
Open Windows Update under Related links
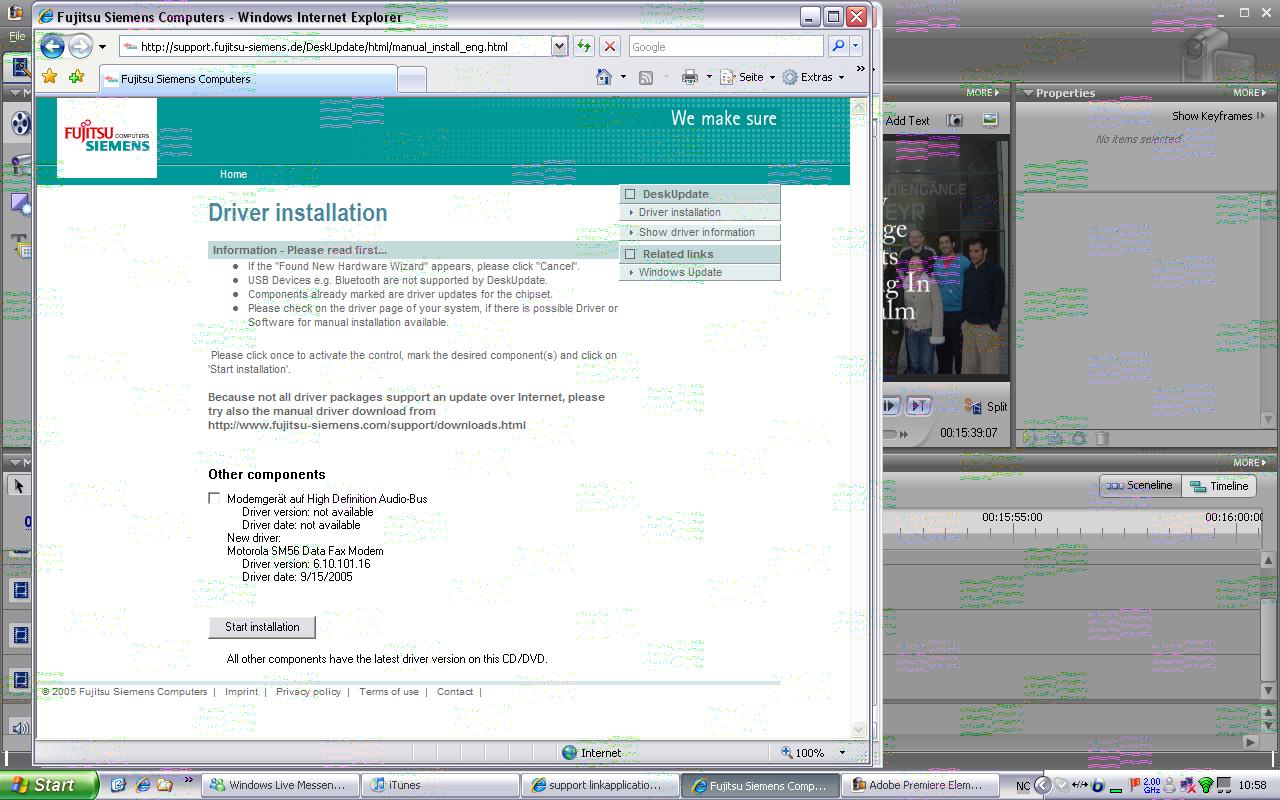click(x=680, y=272)
